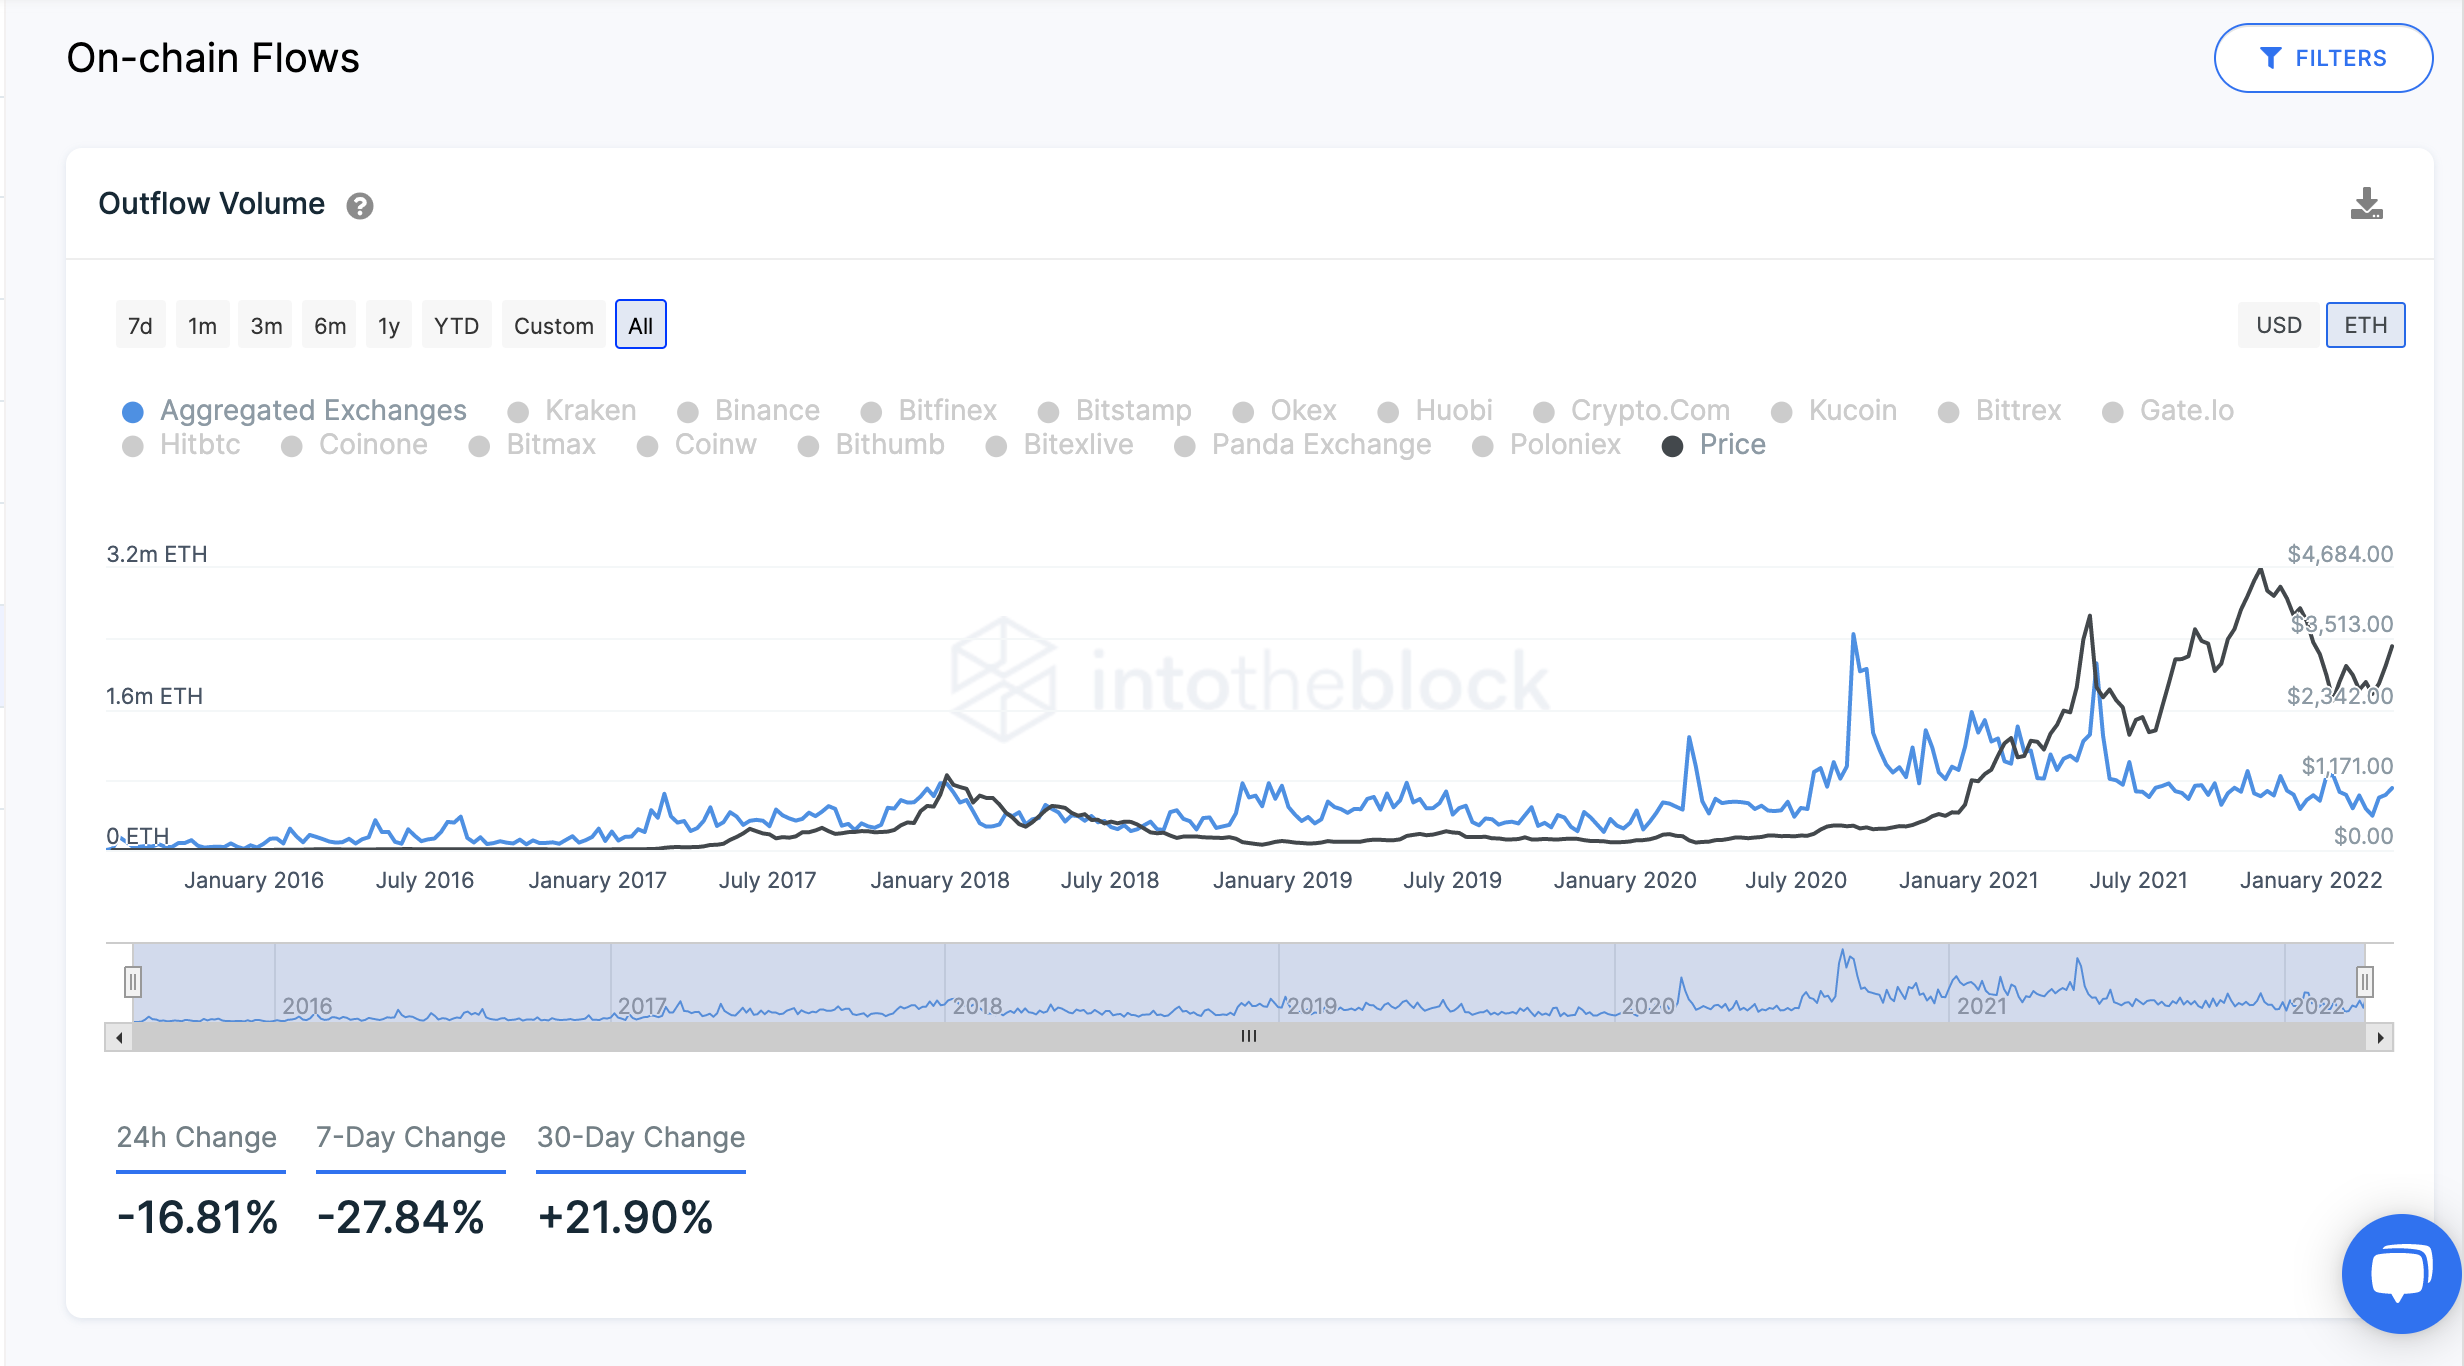Select the 1m time range
Image resolution: width=2464 pixels, height=1366 pixels.
pyautogui.click(x=202, y=325)
